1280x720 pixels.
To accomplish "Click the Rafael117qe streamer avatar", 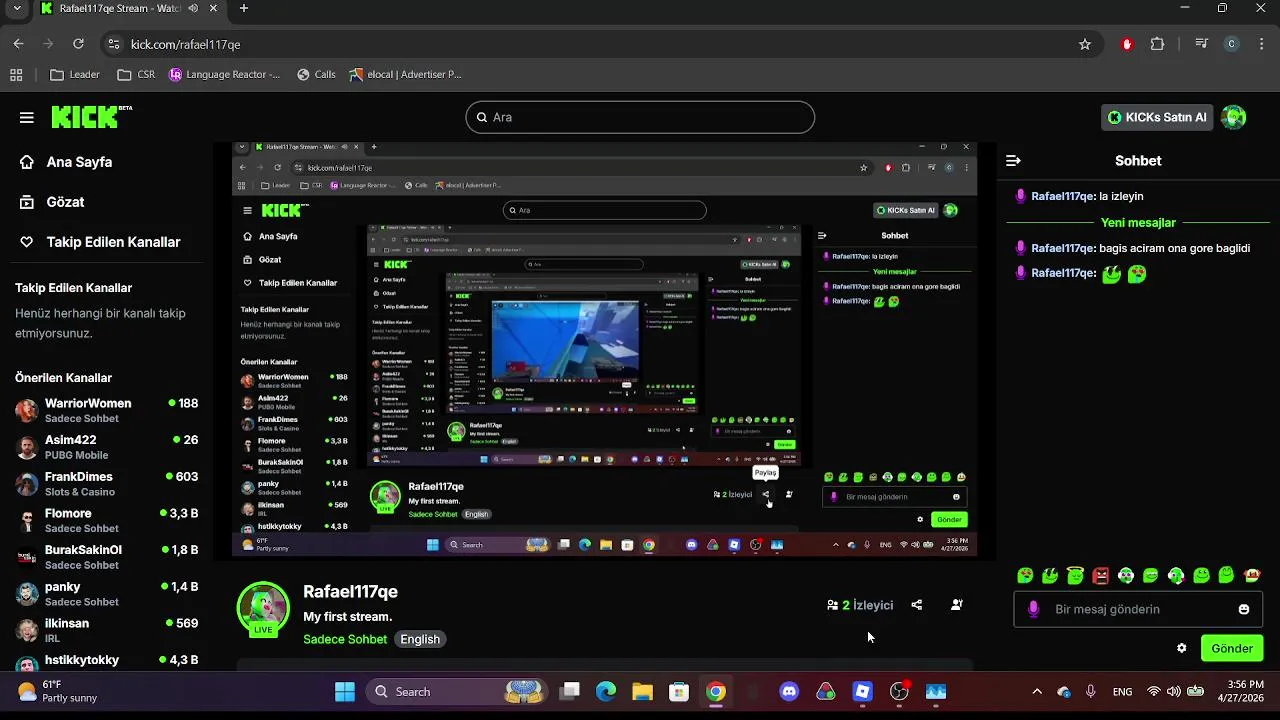I will click(263, 608).
